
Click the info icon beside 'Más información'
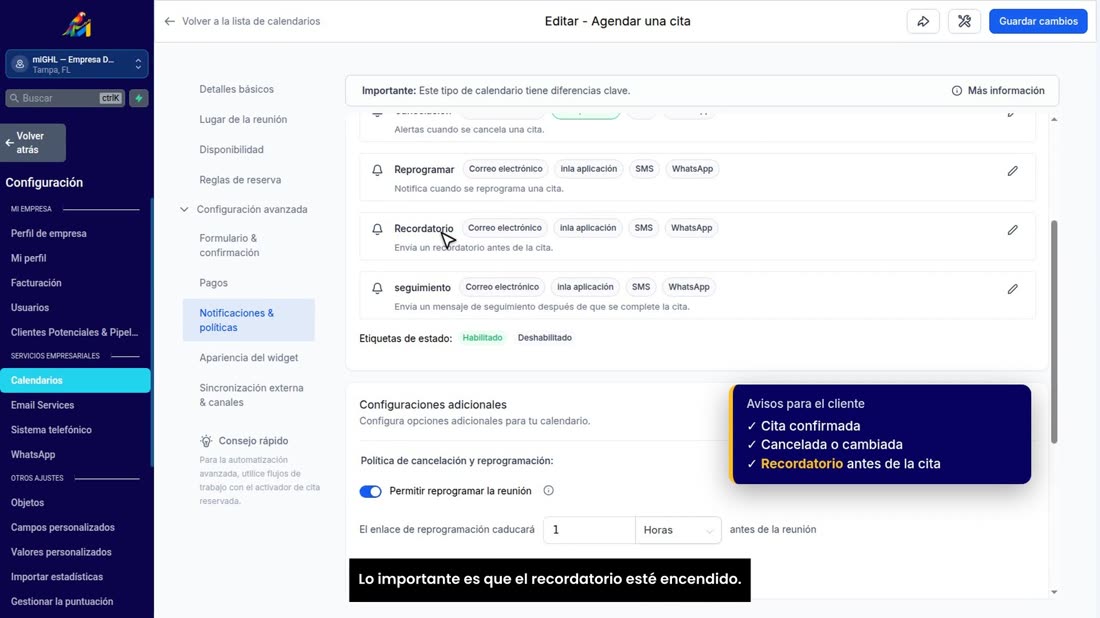click(956, 90)
